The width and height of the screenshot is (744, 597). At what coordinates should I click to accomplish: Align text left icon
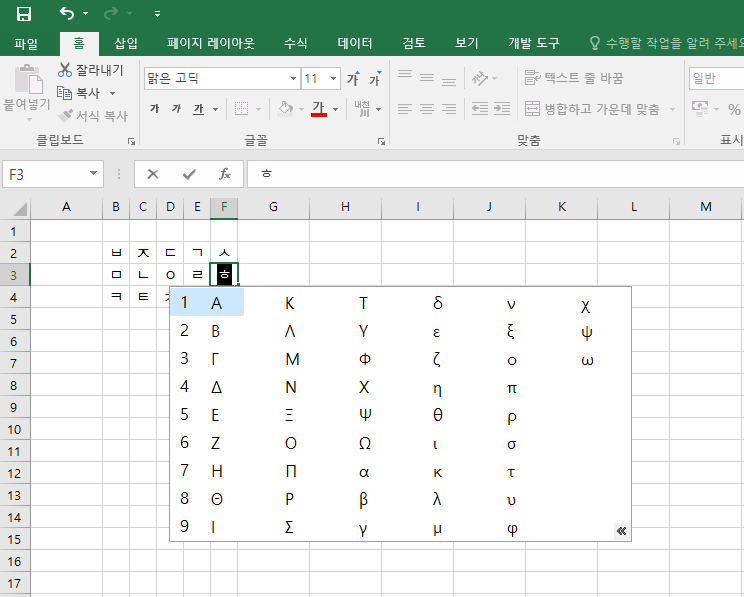point(405,109)
